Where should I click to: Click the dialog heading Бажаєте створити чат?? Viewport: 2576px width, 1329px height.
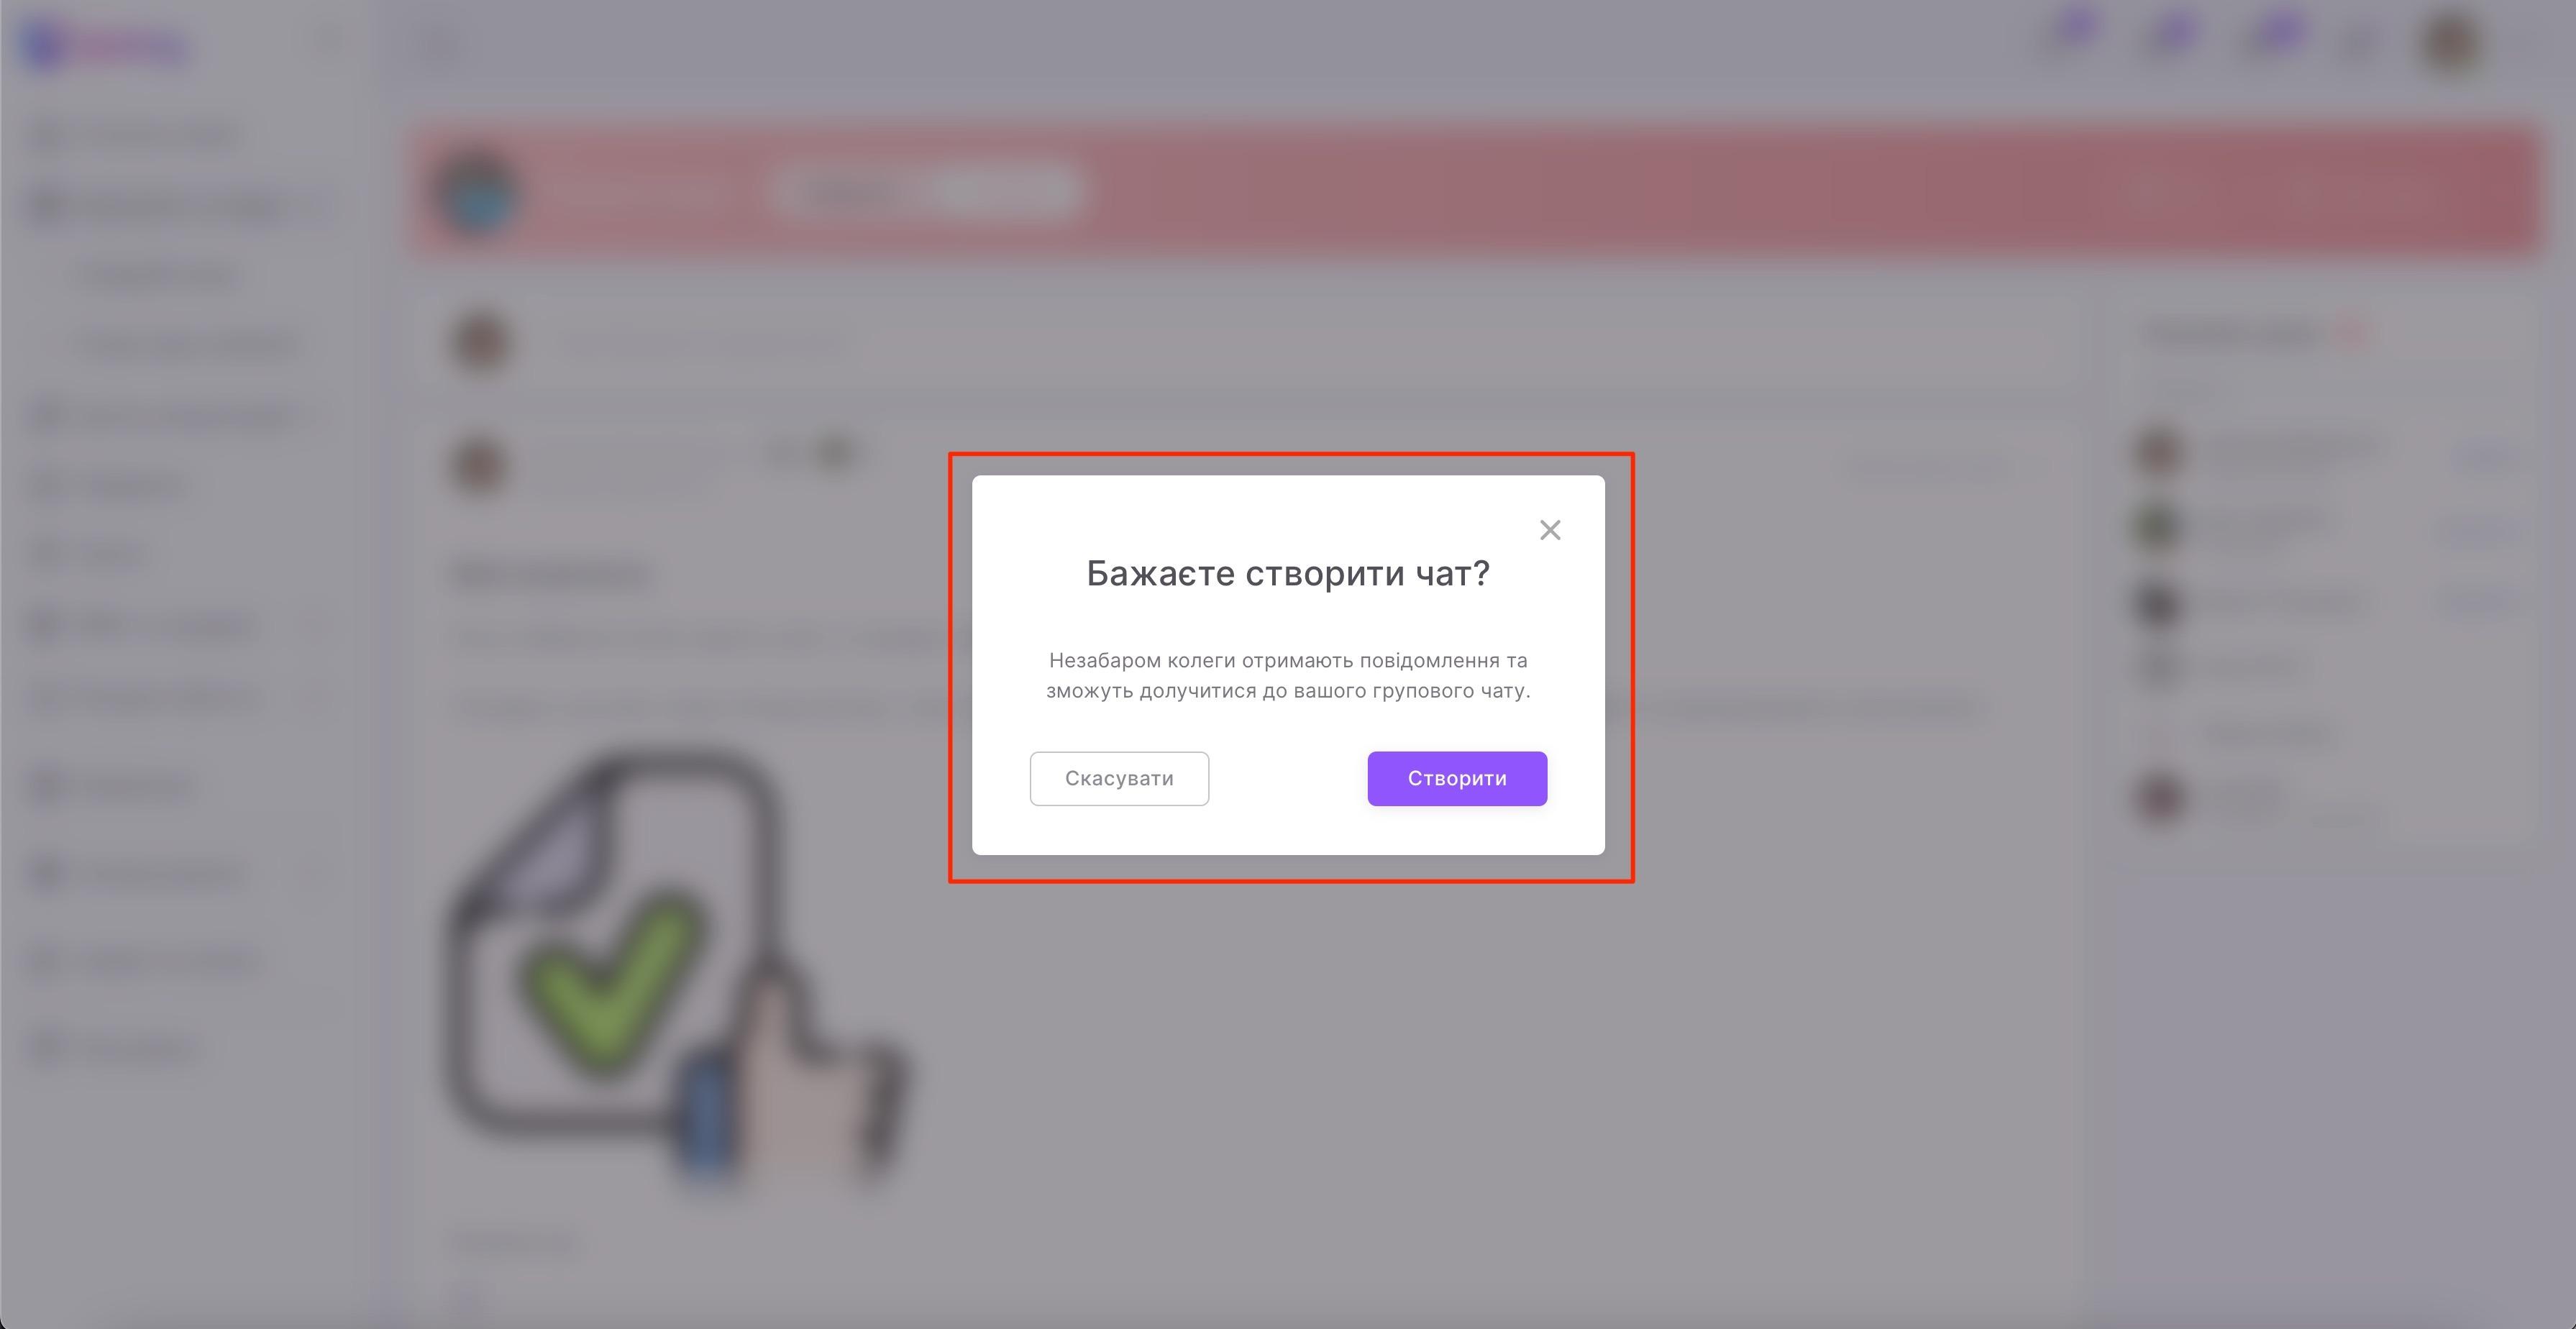pos(1288,573)
